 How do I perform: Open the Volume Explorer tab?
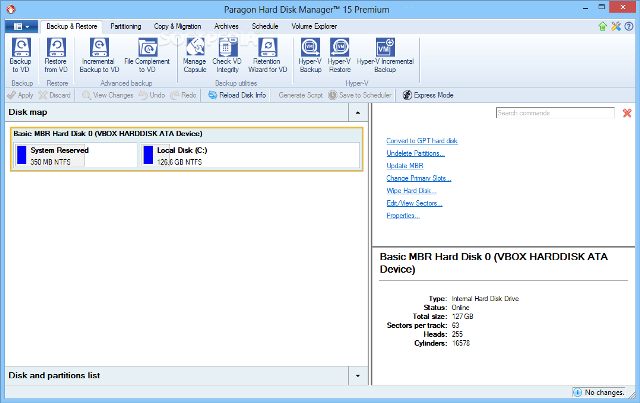[x=314, y=27]
